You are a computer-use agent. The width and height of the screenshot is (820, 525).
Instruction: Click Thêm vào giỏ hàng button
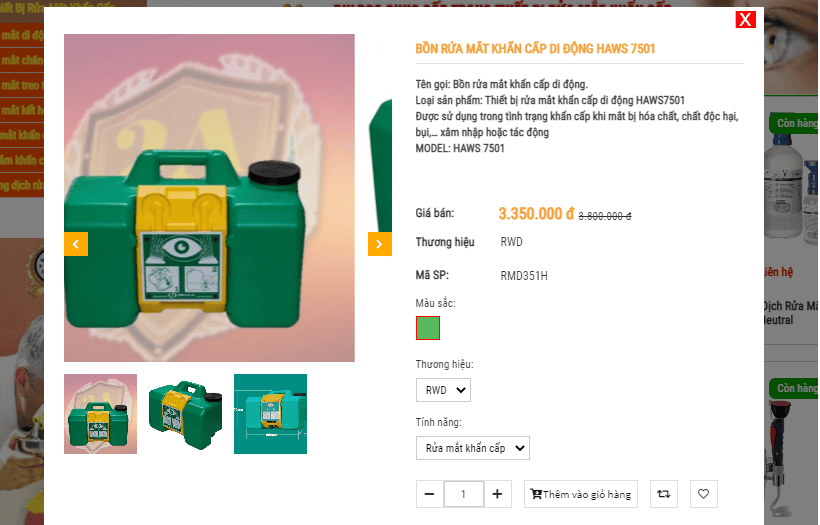[580, 494]
